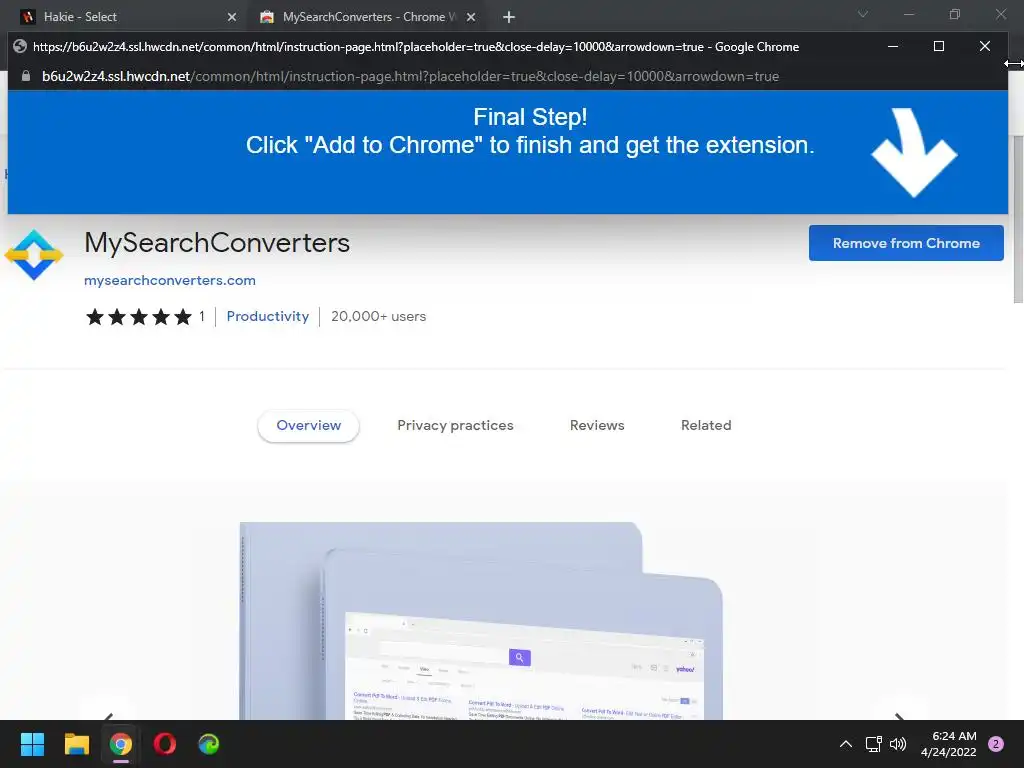
Task: Switch to Privacy practices tab
Action: click(455, 425)
